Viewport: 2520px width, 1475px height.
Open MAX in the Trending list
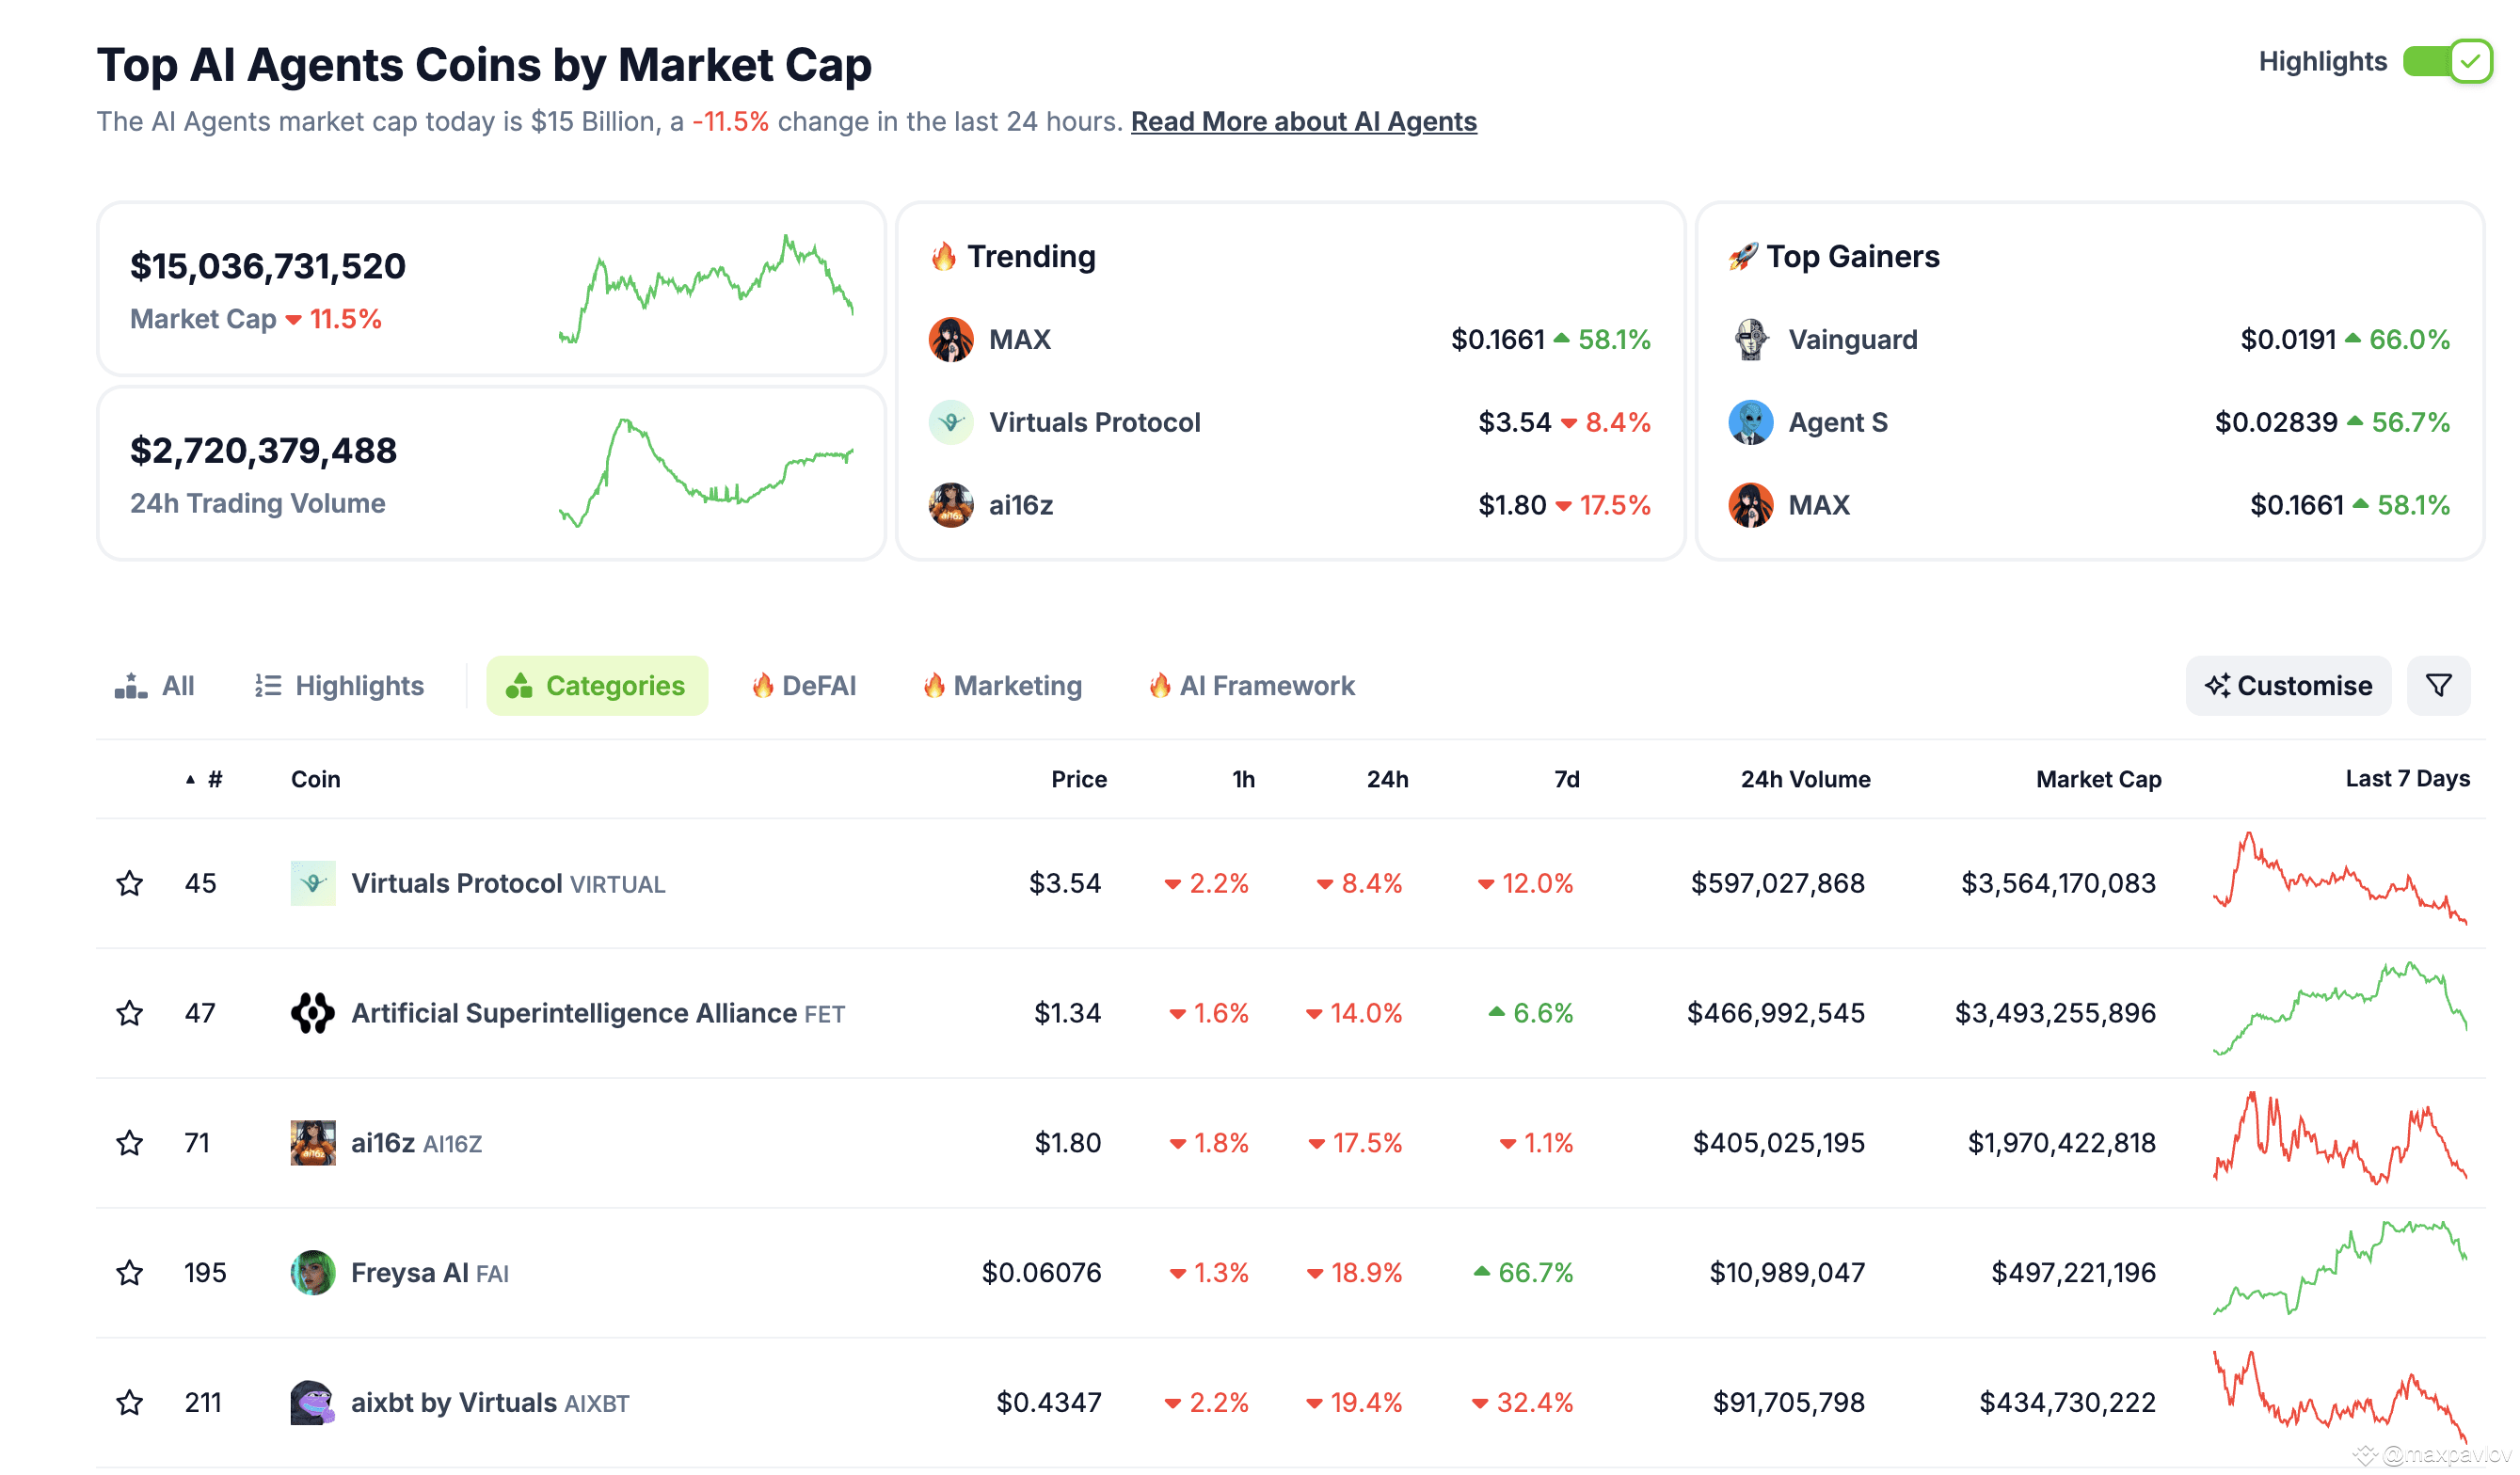click(x=1290, y=340)
